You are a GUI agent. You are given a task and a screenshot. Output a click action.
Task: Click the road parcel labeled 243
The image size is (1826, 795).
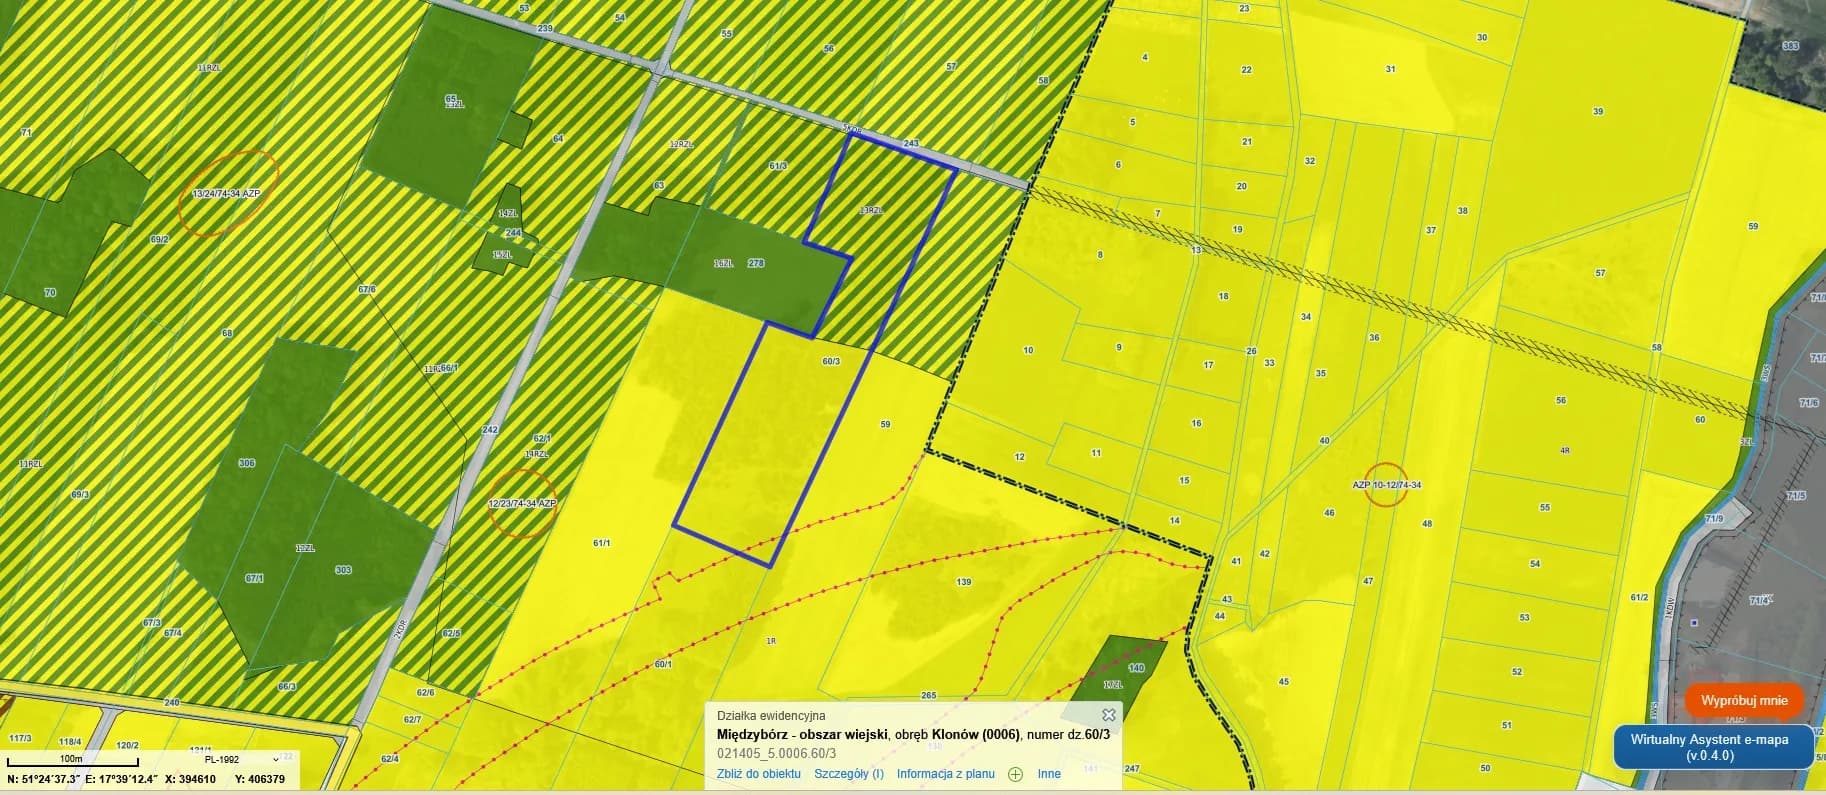click(x=910, y=144)
